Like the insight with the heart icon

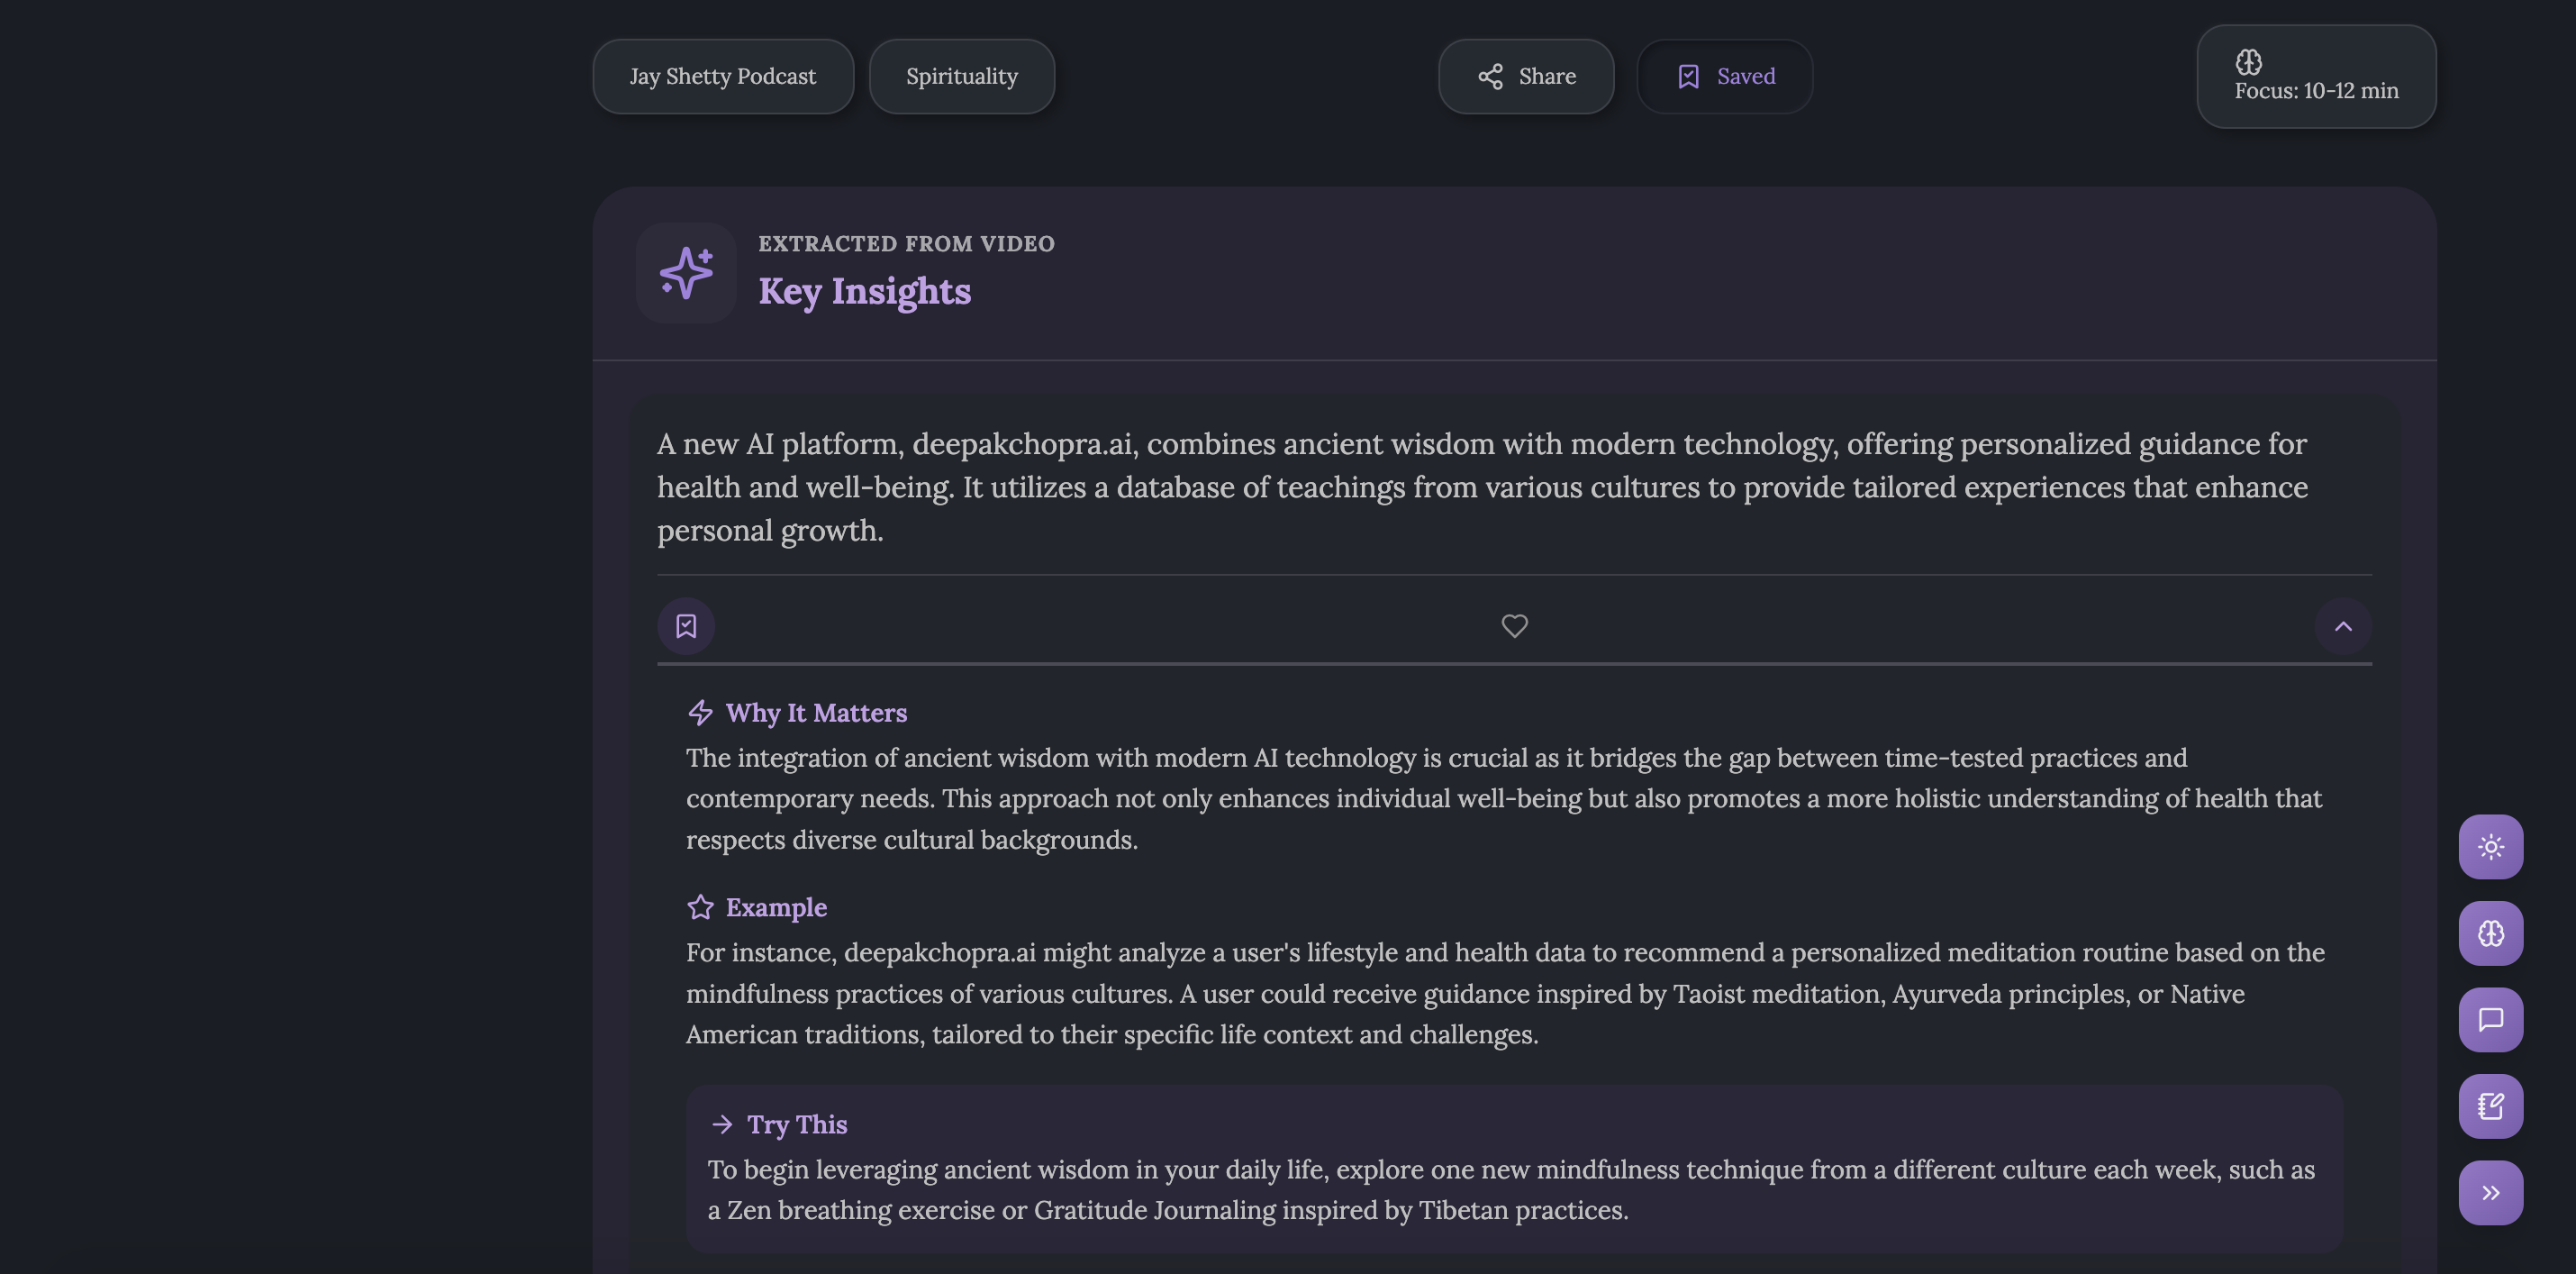(1514, 626)
